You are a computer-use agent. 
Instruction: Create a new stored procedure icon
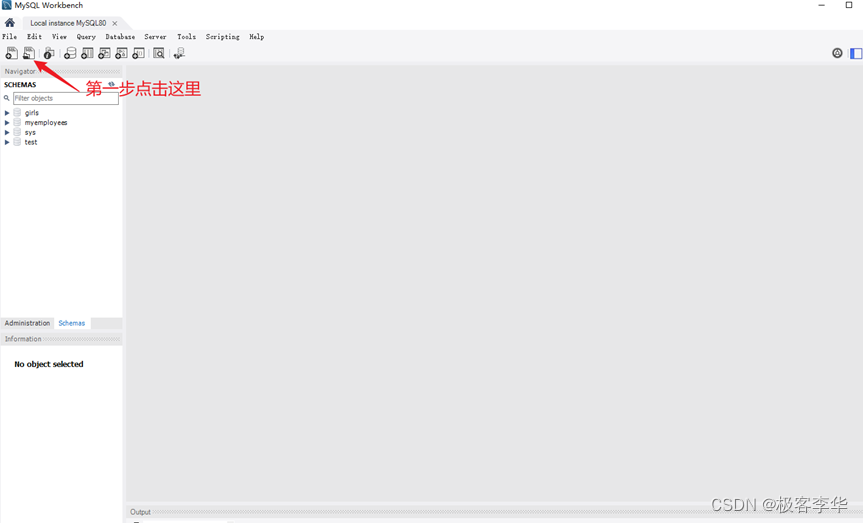click(121, 53)
